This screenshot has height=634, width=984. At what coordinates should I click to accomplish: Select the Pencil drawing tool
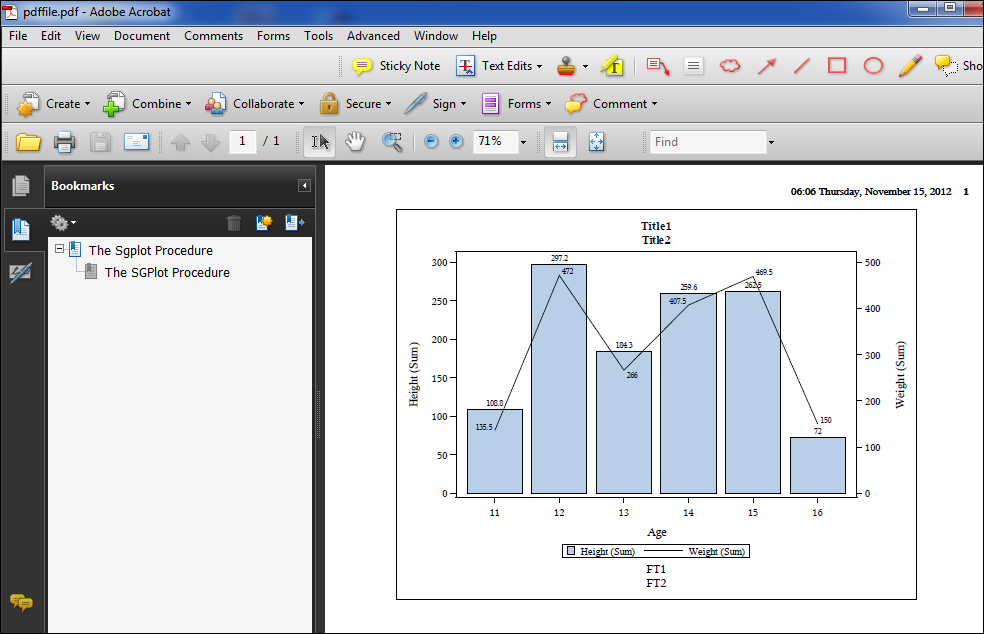pos(909,66)
